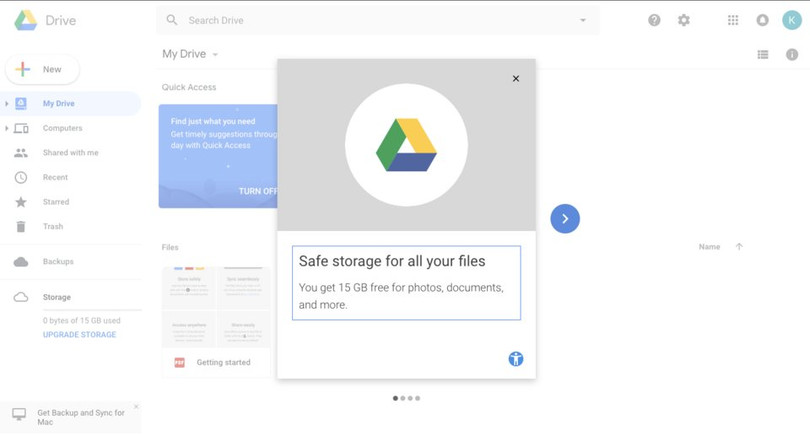Image resolution: width=810 pixels, height=435 pixels.
Task: Open the Settings gear icon
Action: (x=684, y=20)
